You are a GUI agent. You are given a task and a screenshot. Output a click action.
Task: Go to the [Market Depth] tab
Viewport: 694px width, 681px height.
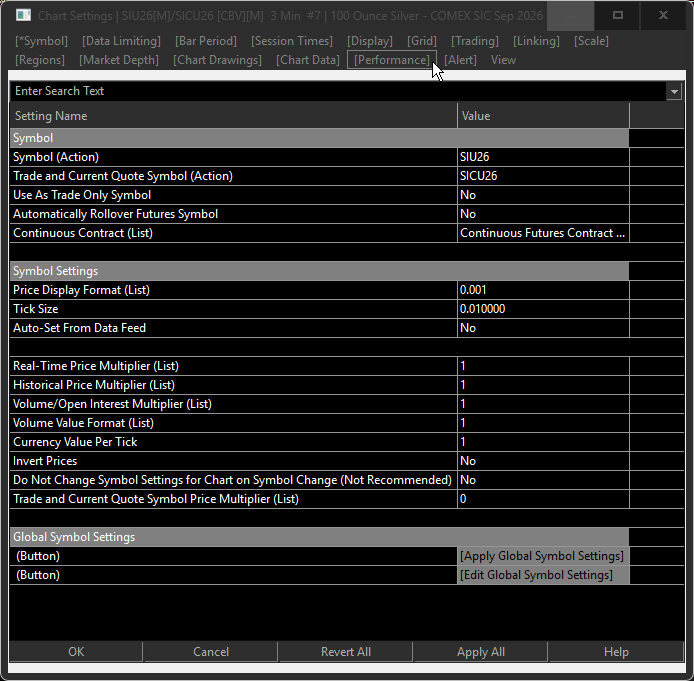click(119, 60)
